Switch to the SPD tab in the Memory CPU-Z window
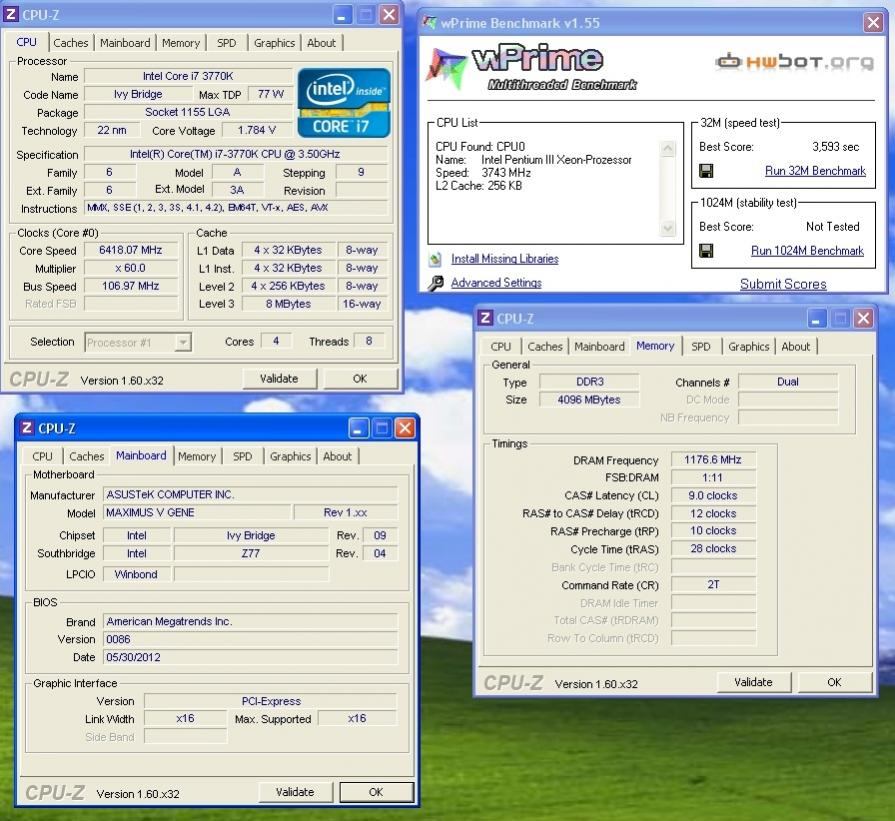The image size is (895, 821). coord(701,347)
